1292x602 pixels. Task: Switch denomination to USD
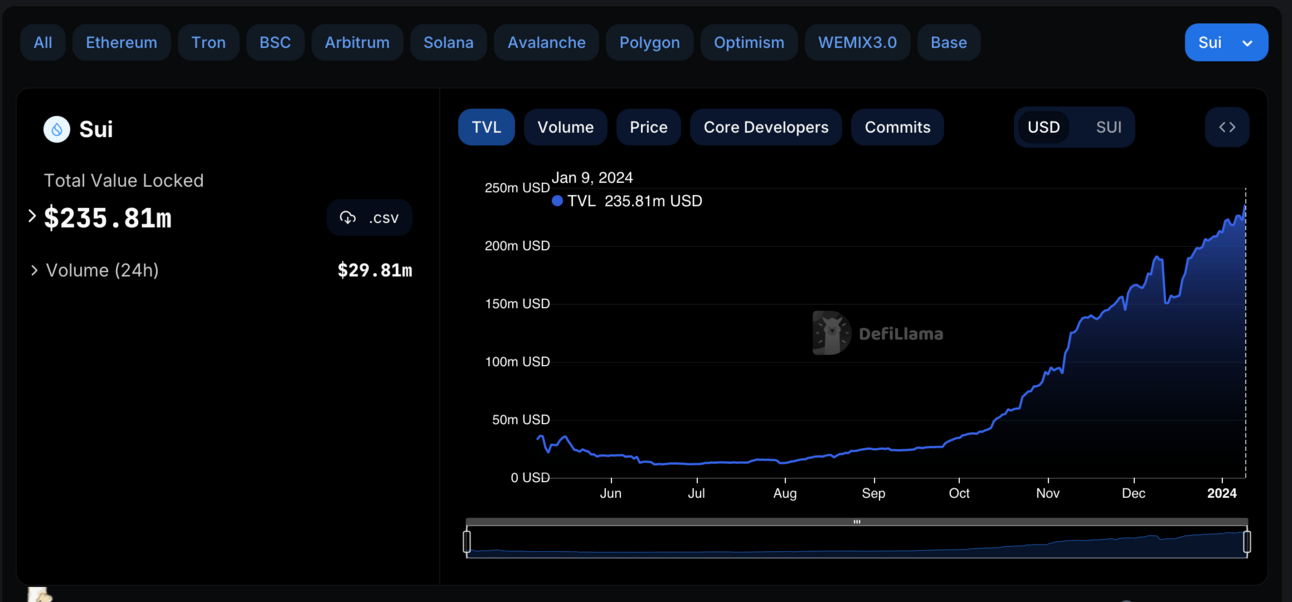click(1043, 127)
